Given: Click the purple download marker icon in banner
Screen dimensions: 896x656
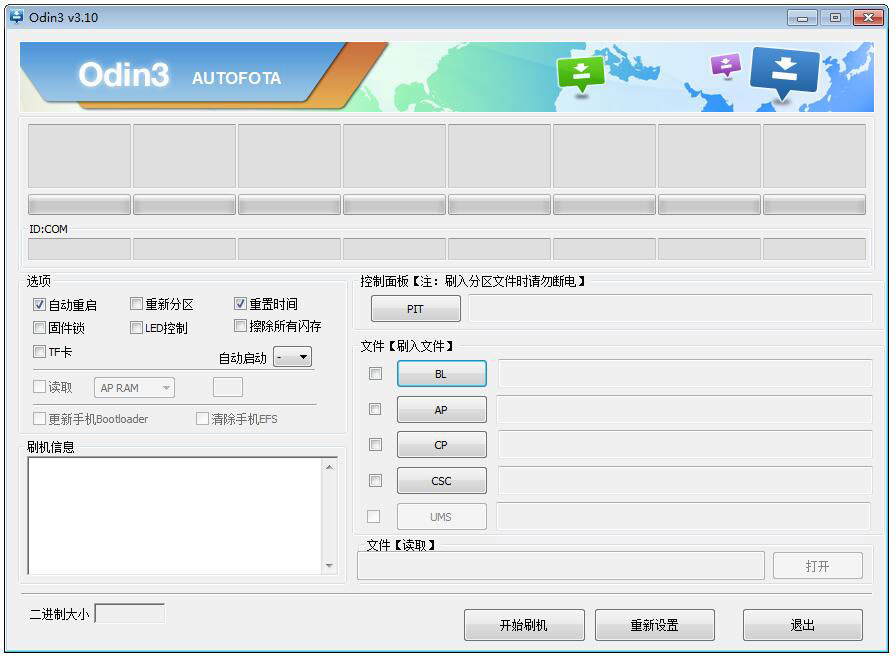Looking at the screenshot, I should pyautogui.click(x=726, y=65).
